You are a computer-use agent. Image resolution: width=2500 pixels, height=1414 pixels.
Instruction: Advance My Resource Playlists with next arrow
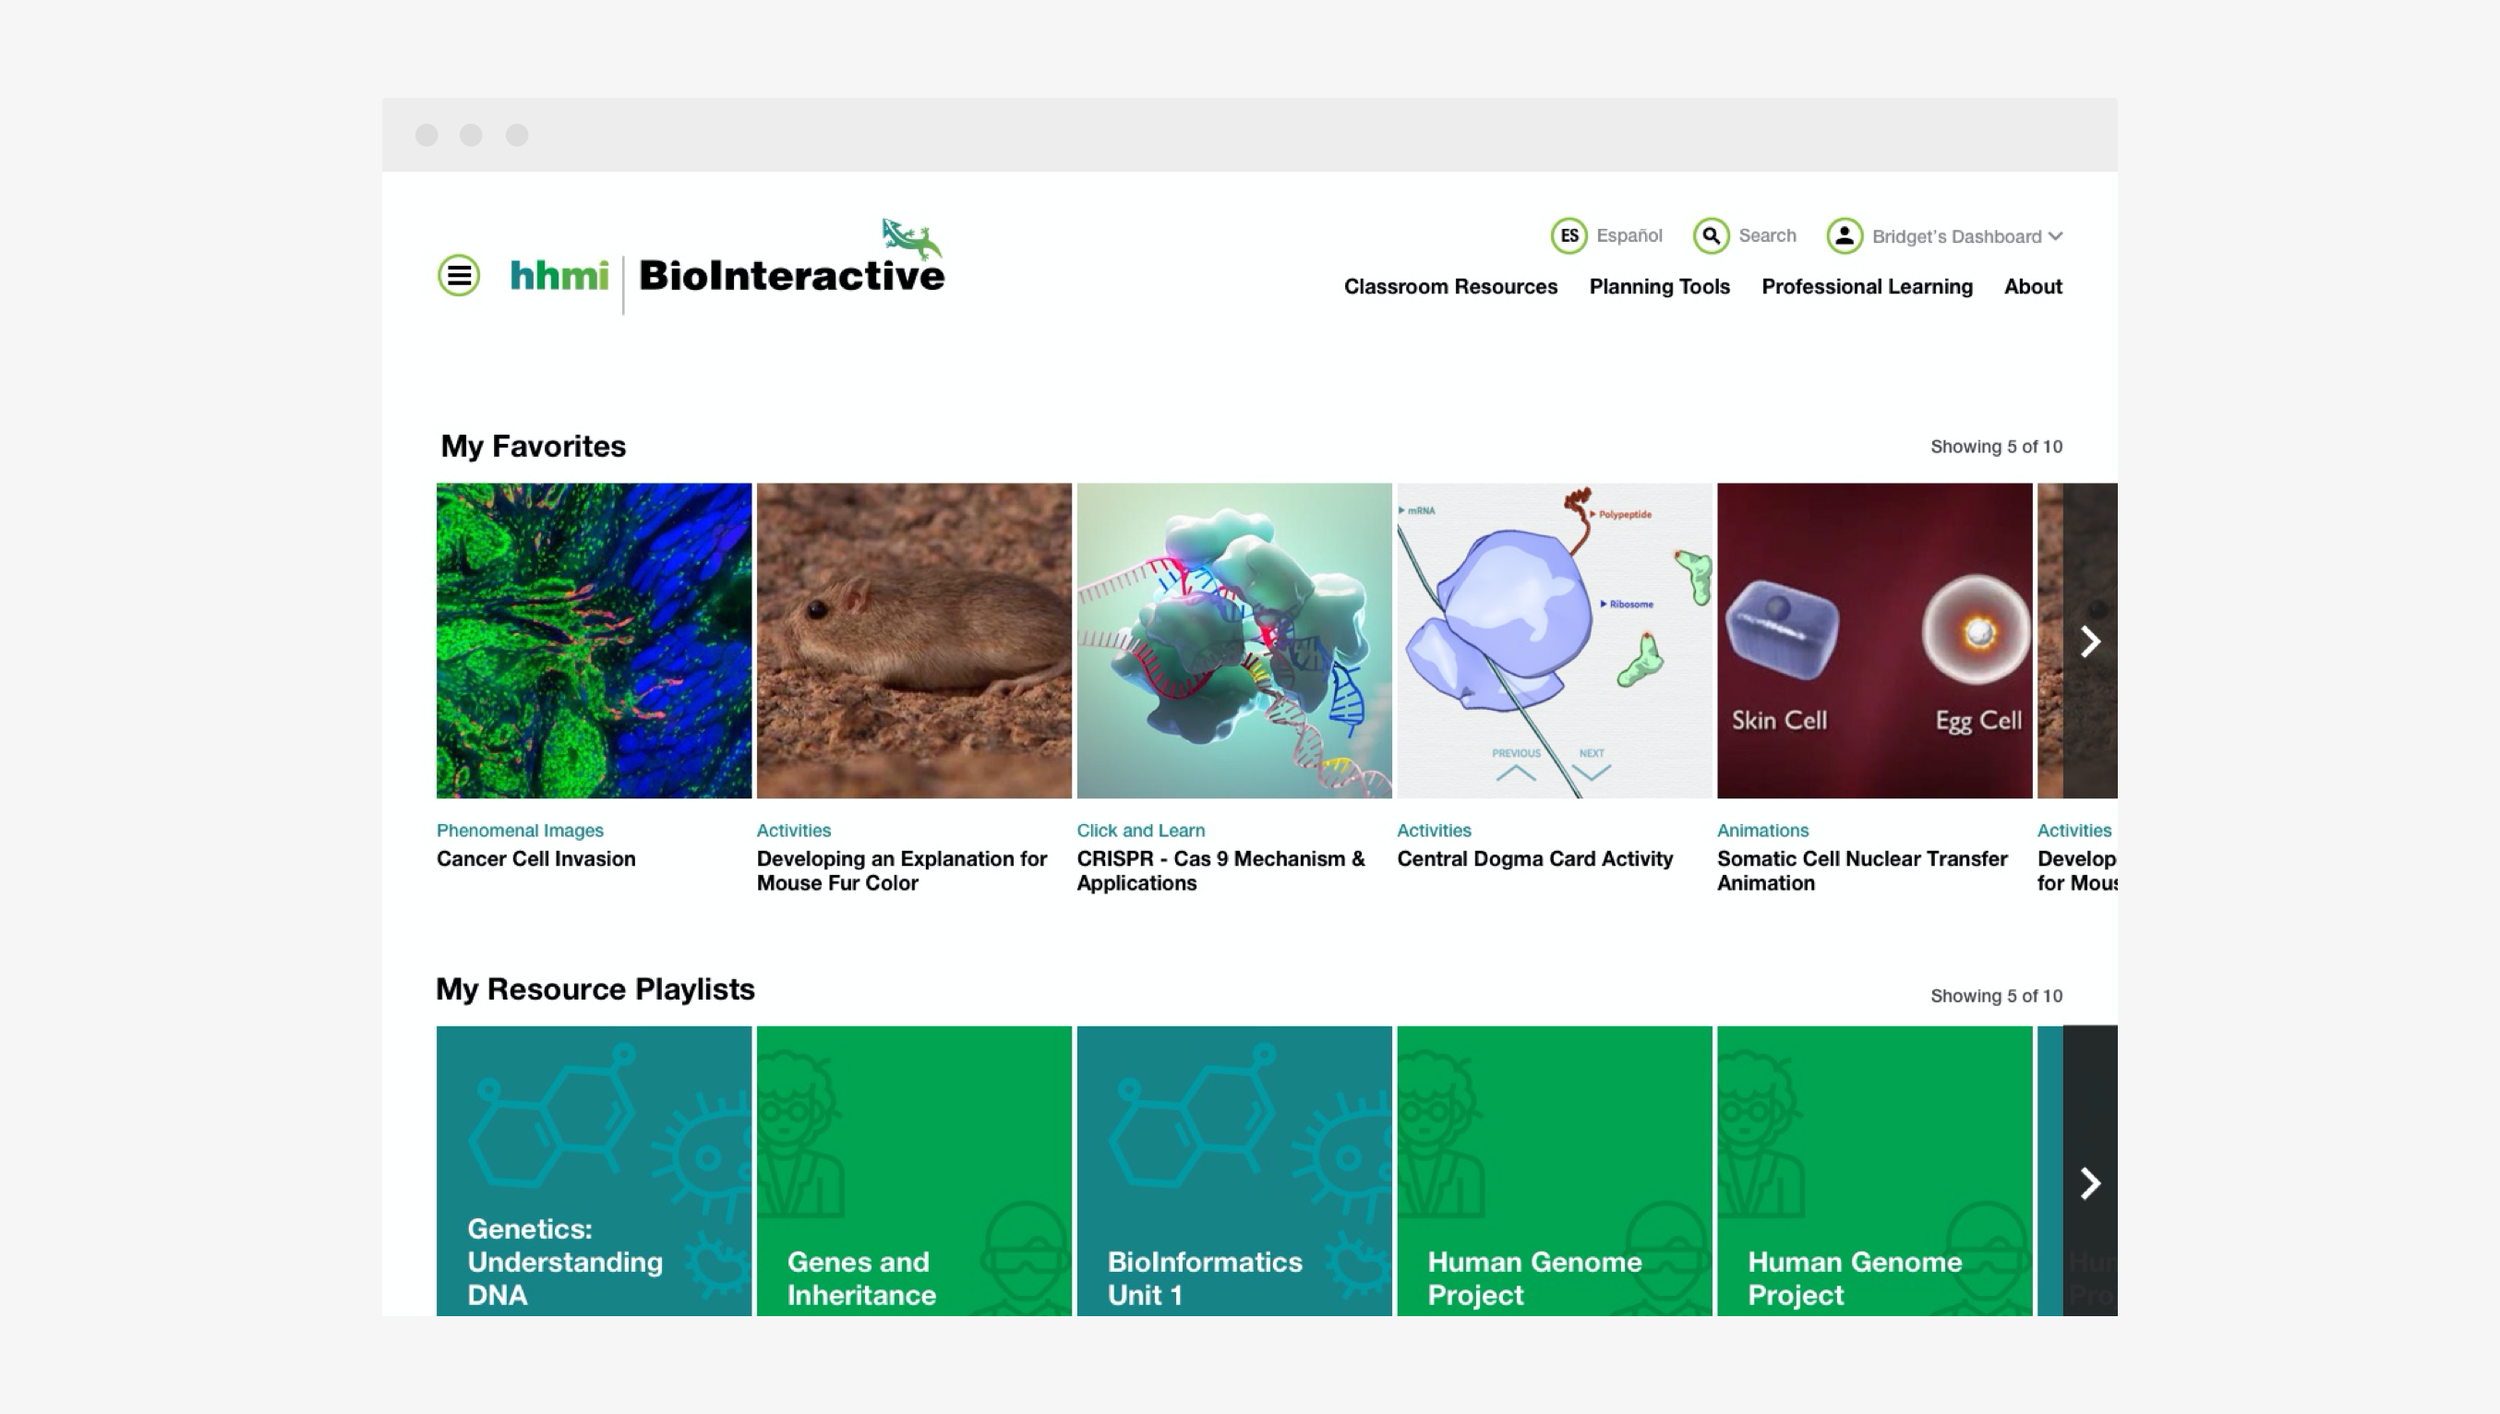pos(2089,1183)
